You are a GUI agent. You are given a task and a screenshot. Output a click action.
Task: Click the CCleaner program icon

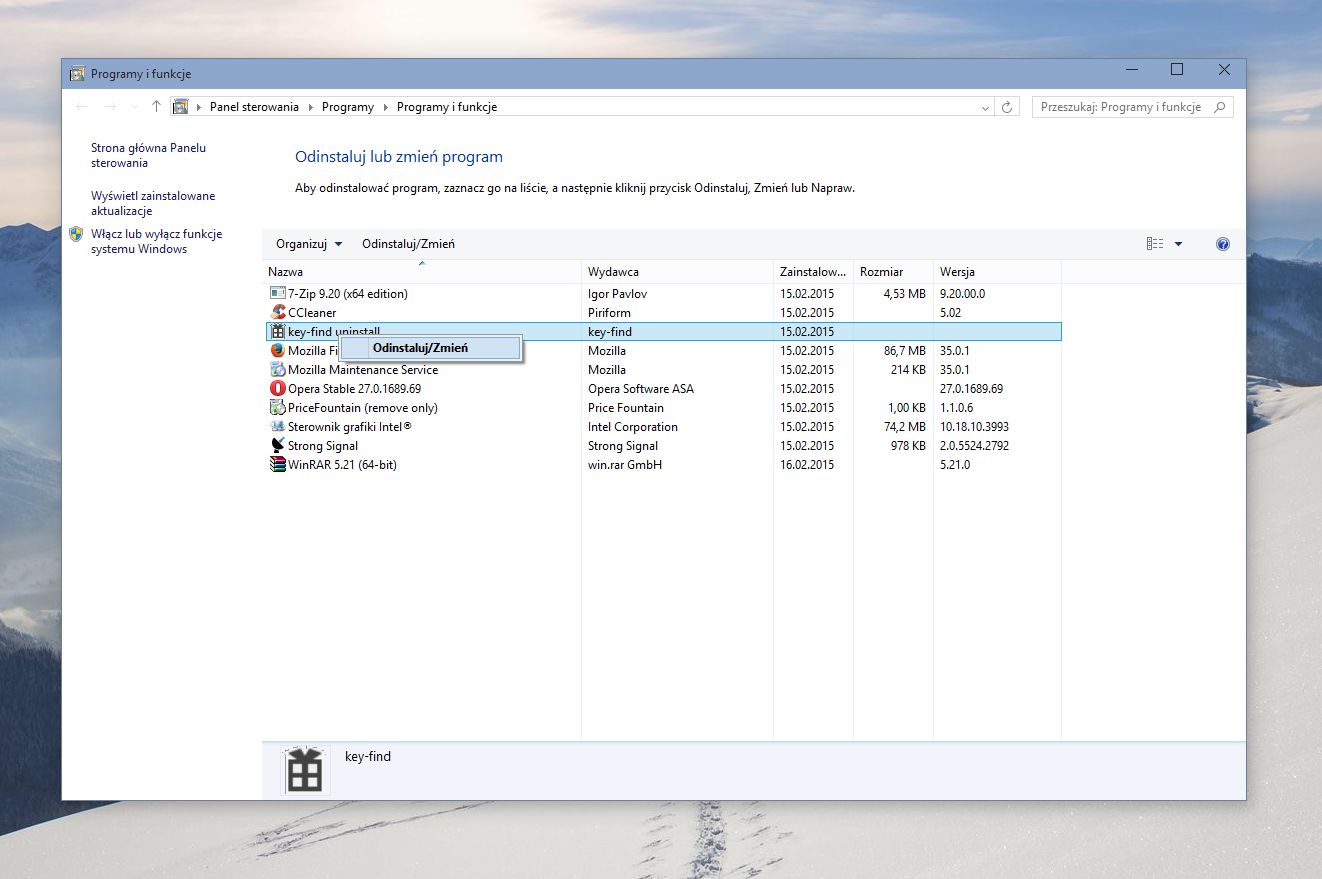pos(278,313)
